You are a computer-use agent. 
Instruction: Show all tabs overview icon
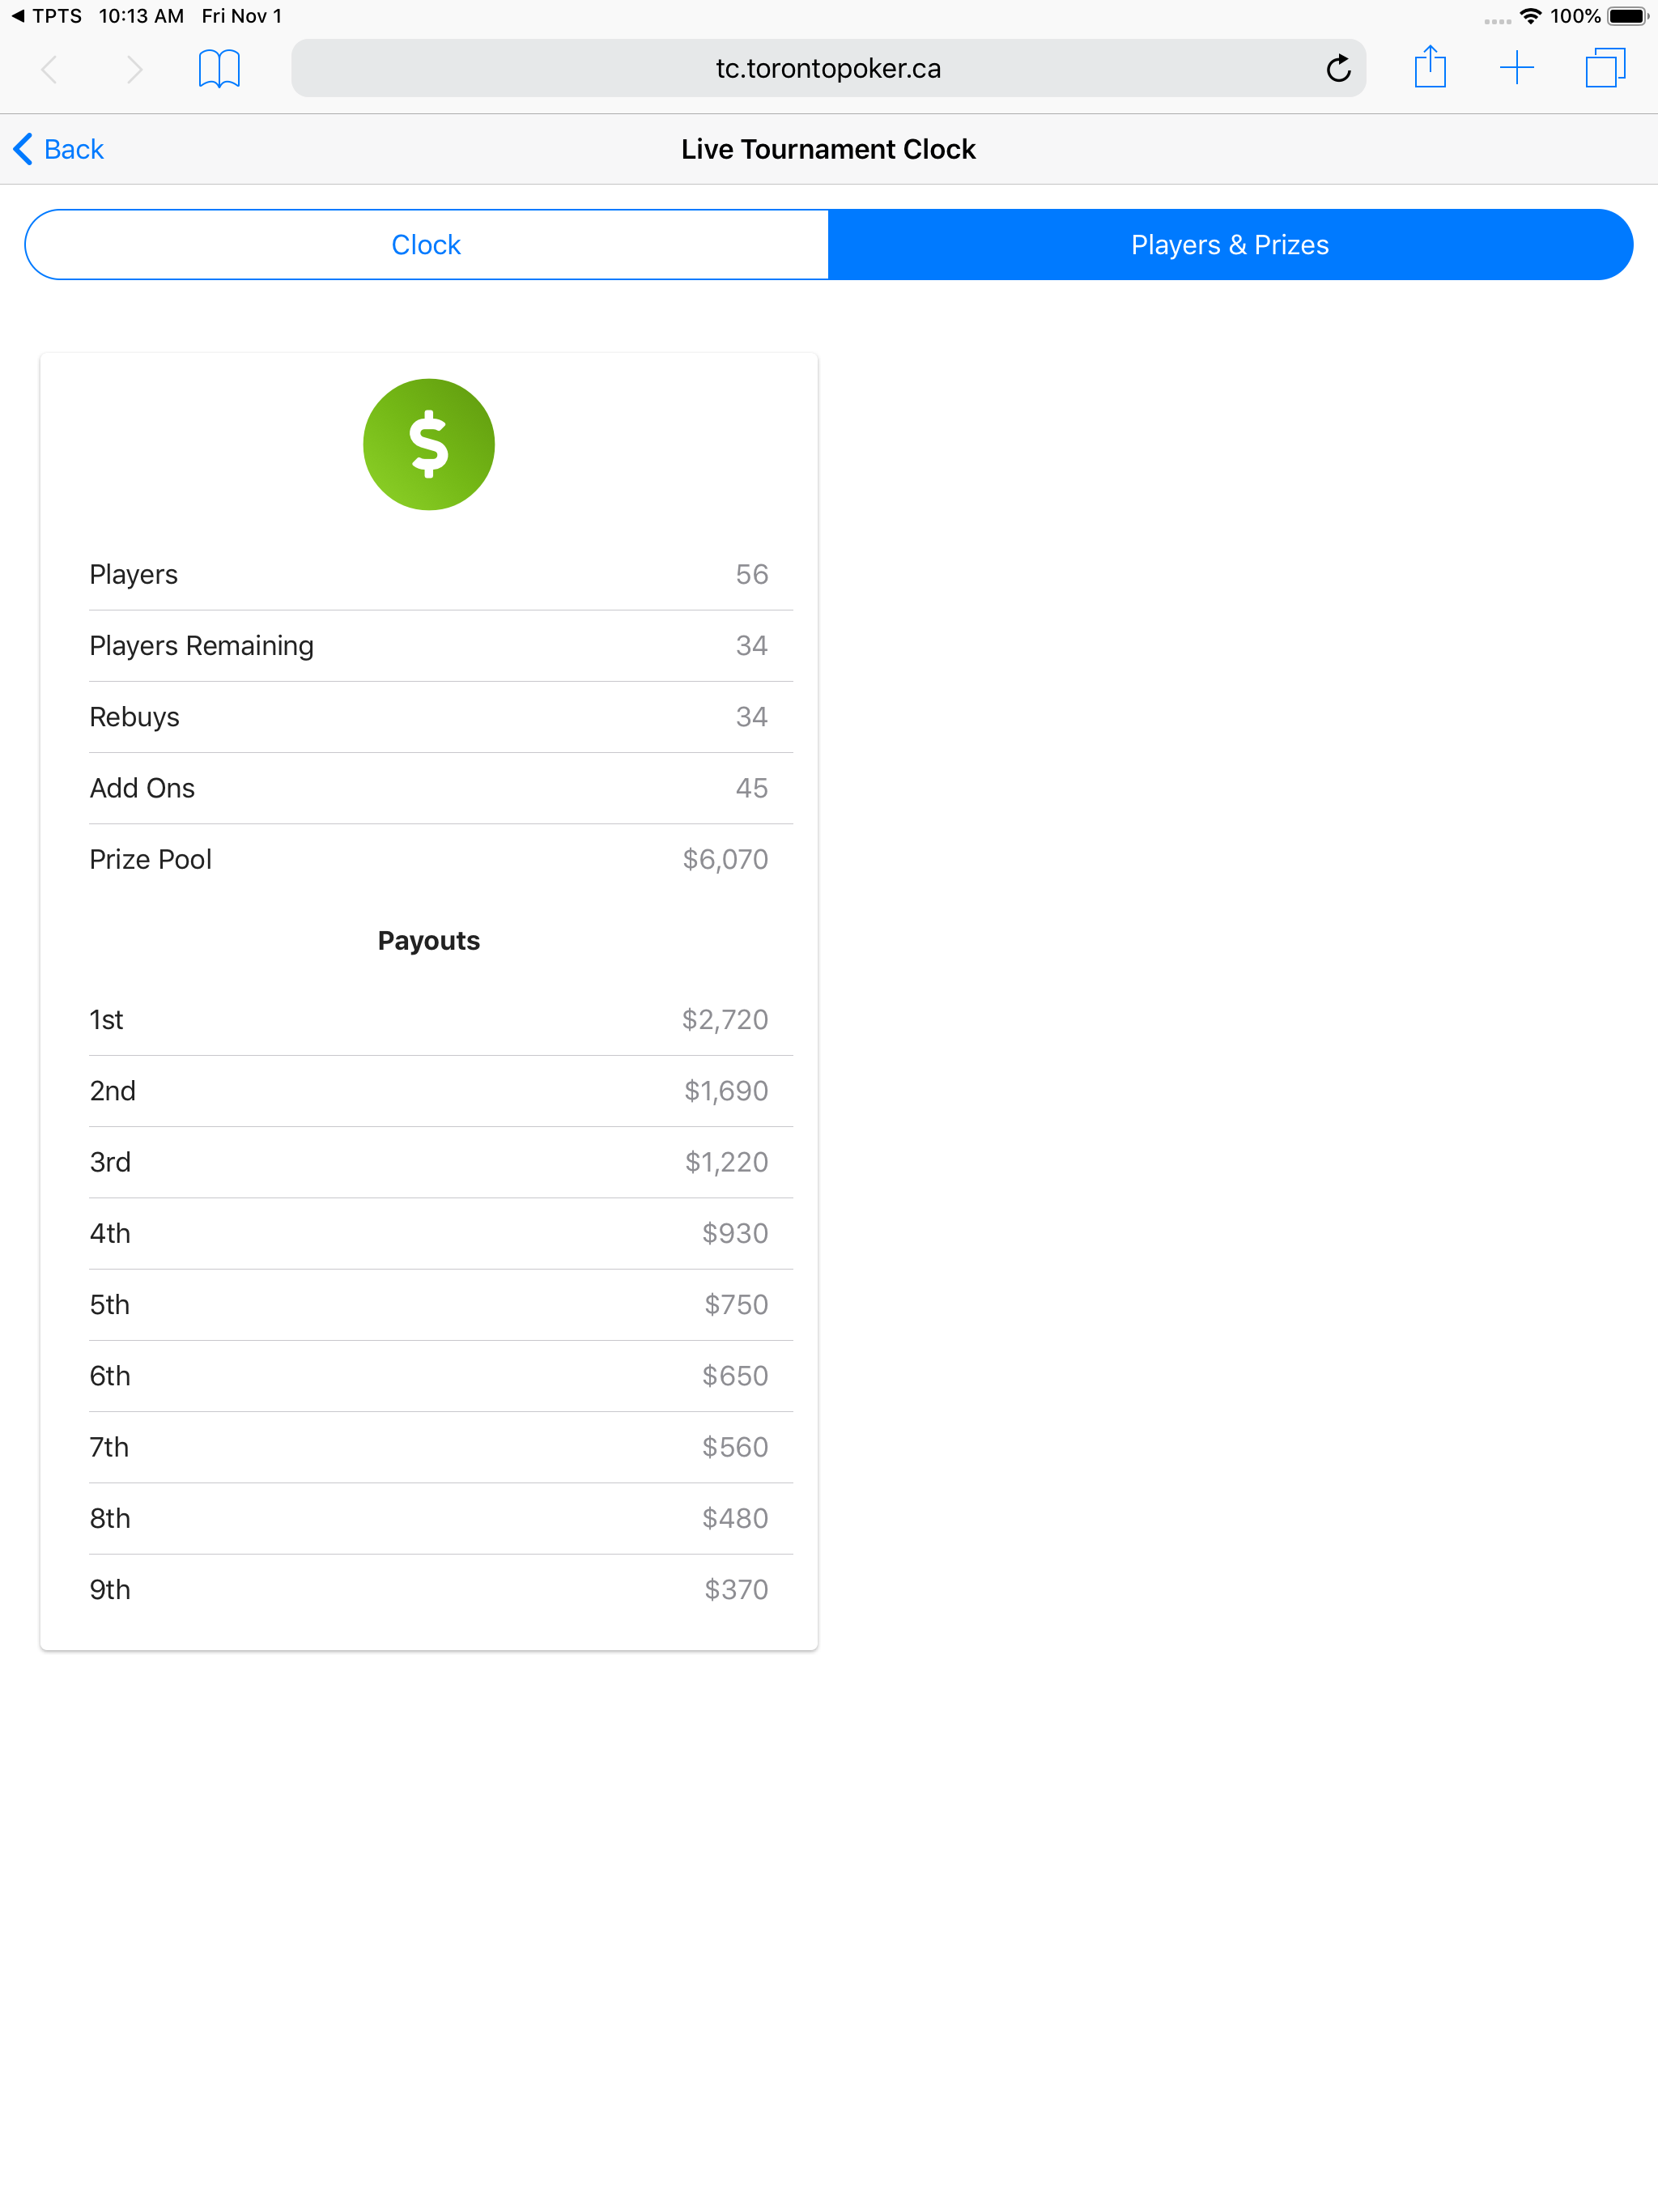coord(1605,68)
